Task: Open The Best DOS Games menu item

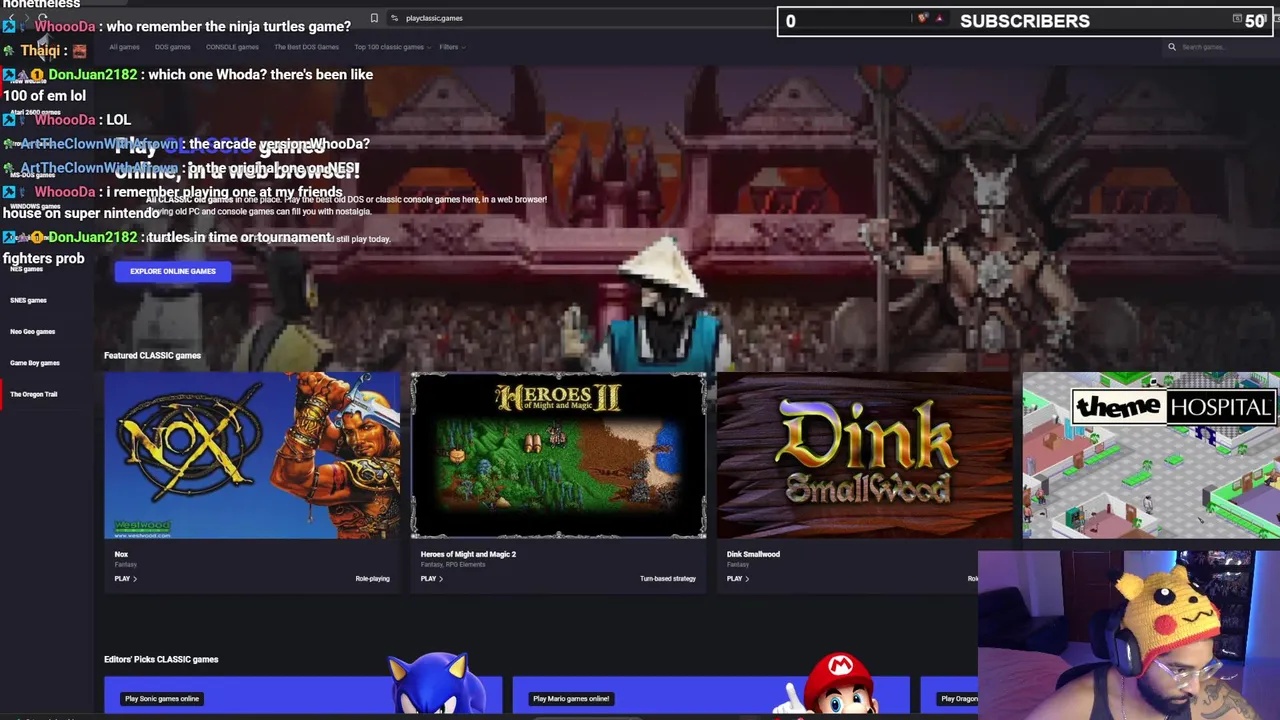Action: pyautogui.click(x=306, y=47)
